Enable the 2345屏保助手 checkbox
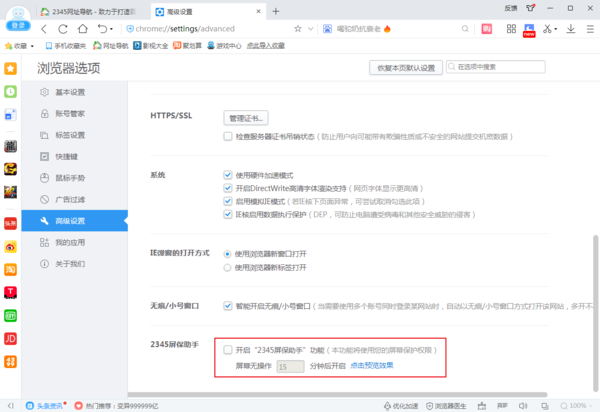The width and height of the screenshot is (600, 412). [228, 351]
